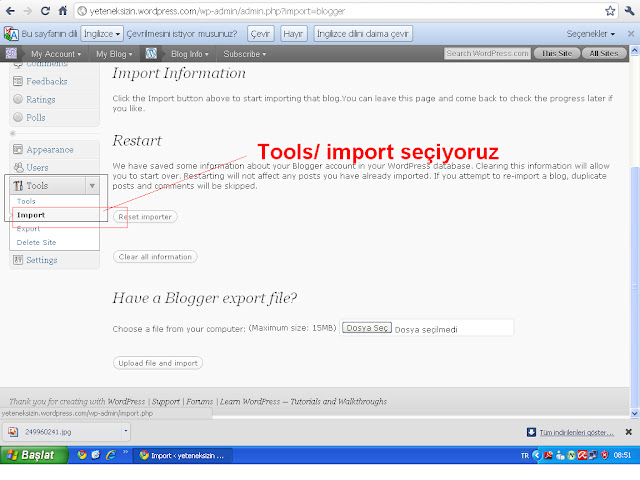Click the Polls sidebar icon
This screenshot has width=640, height=480.
(18, 117)
